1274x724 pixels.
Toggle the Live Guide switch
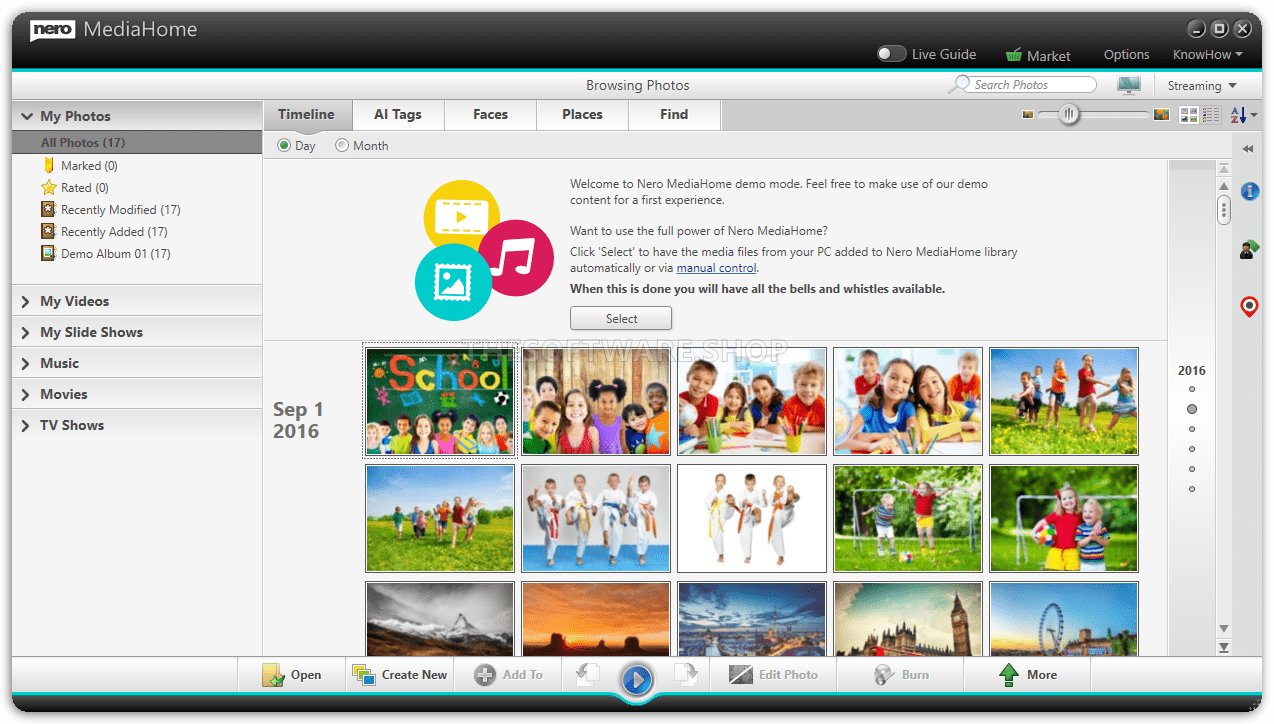[x=892, y=54]
